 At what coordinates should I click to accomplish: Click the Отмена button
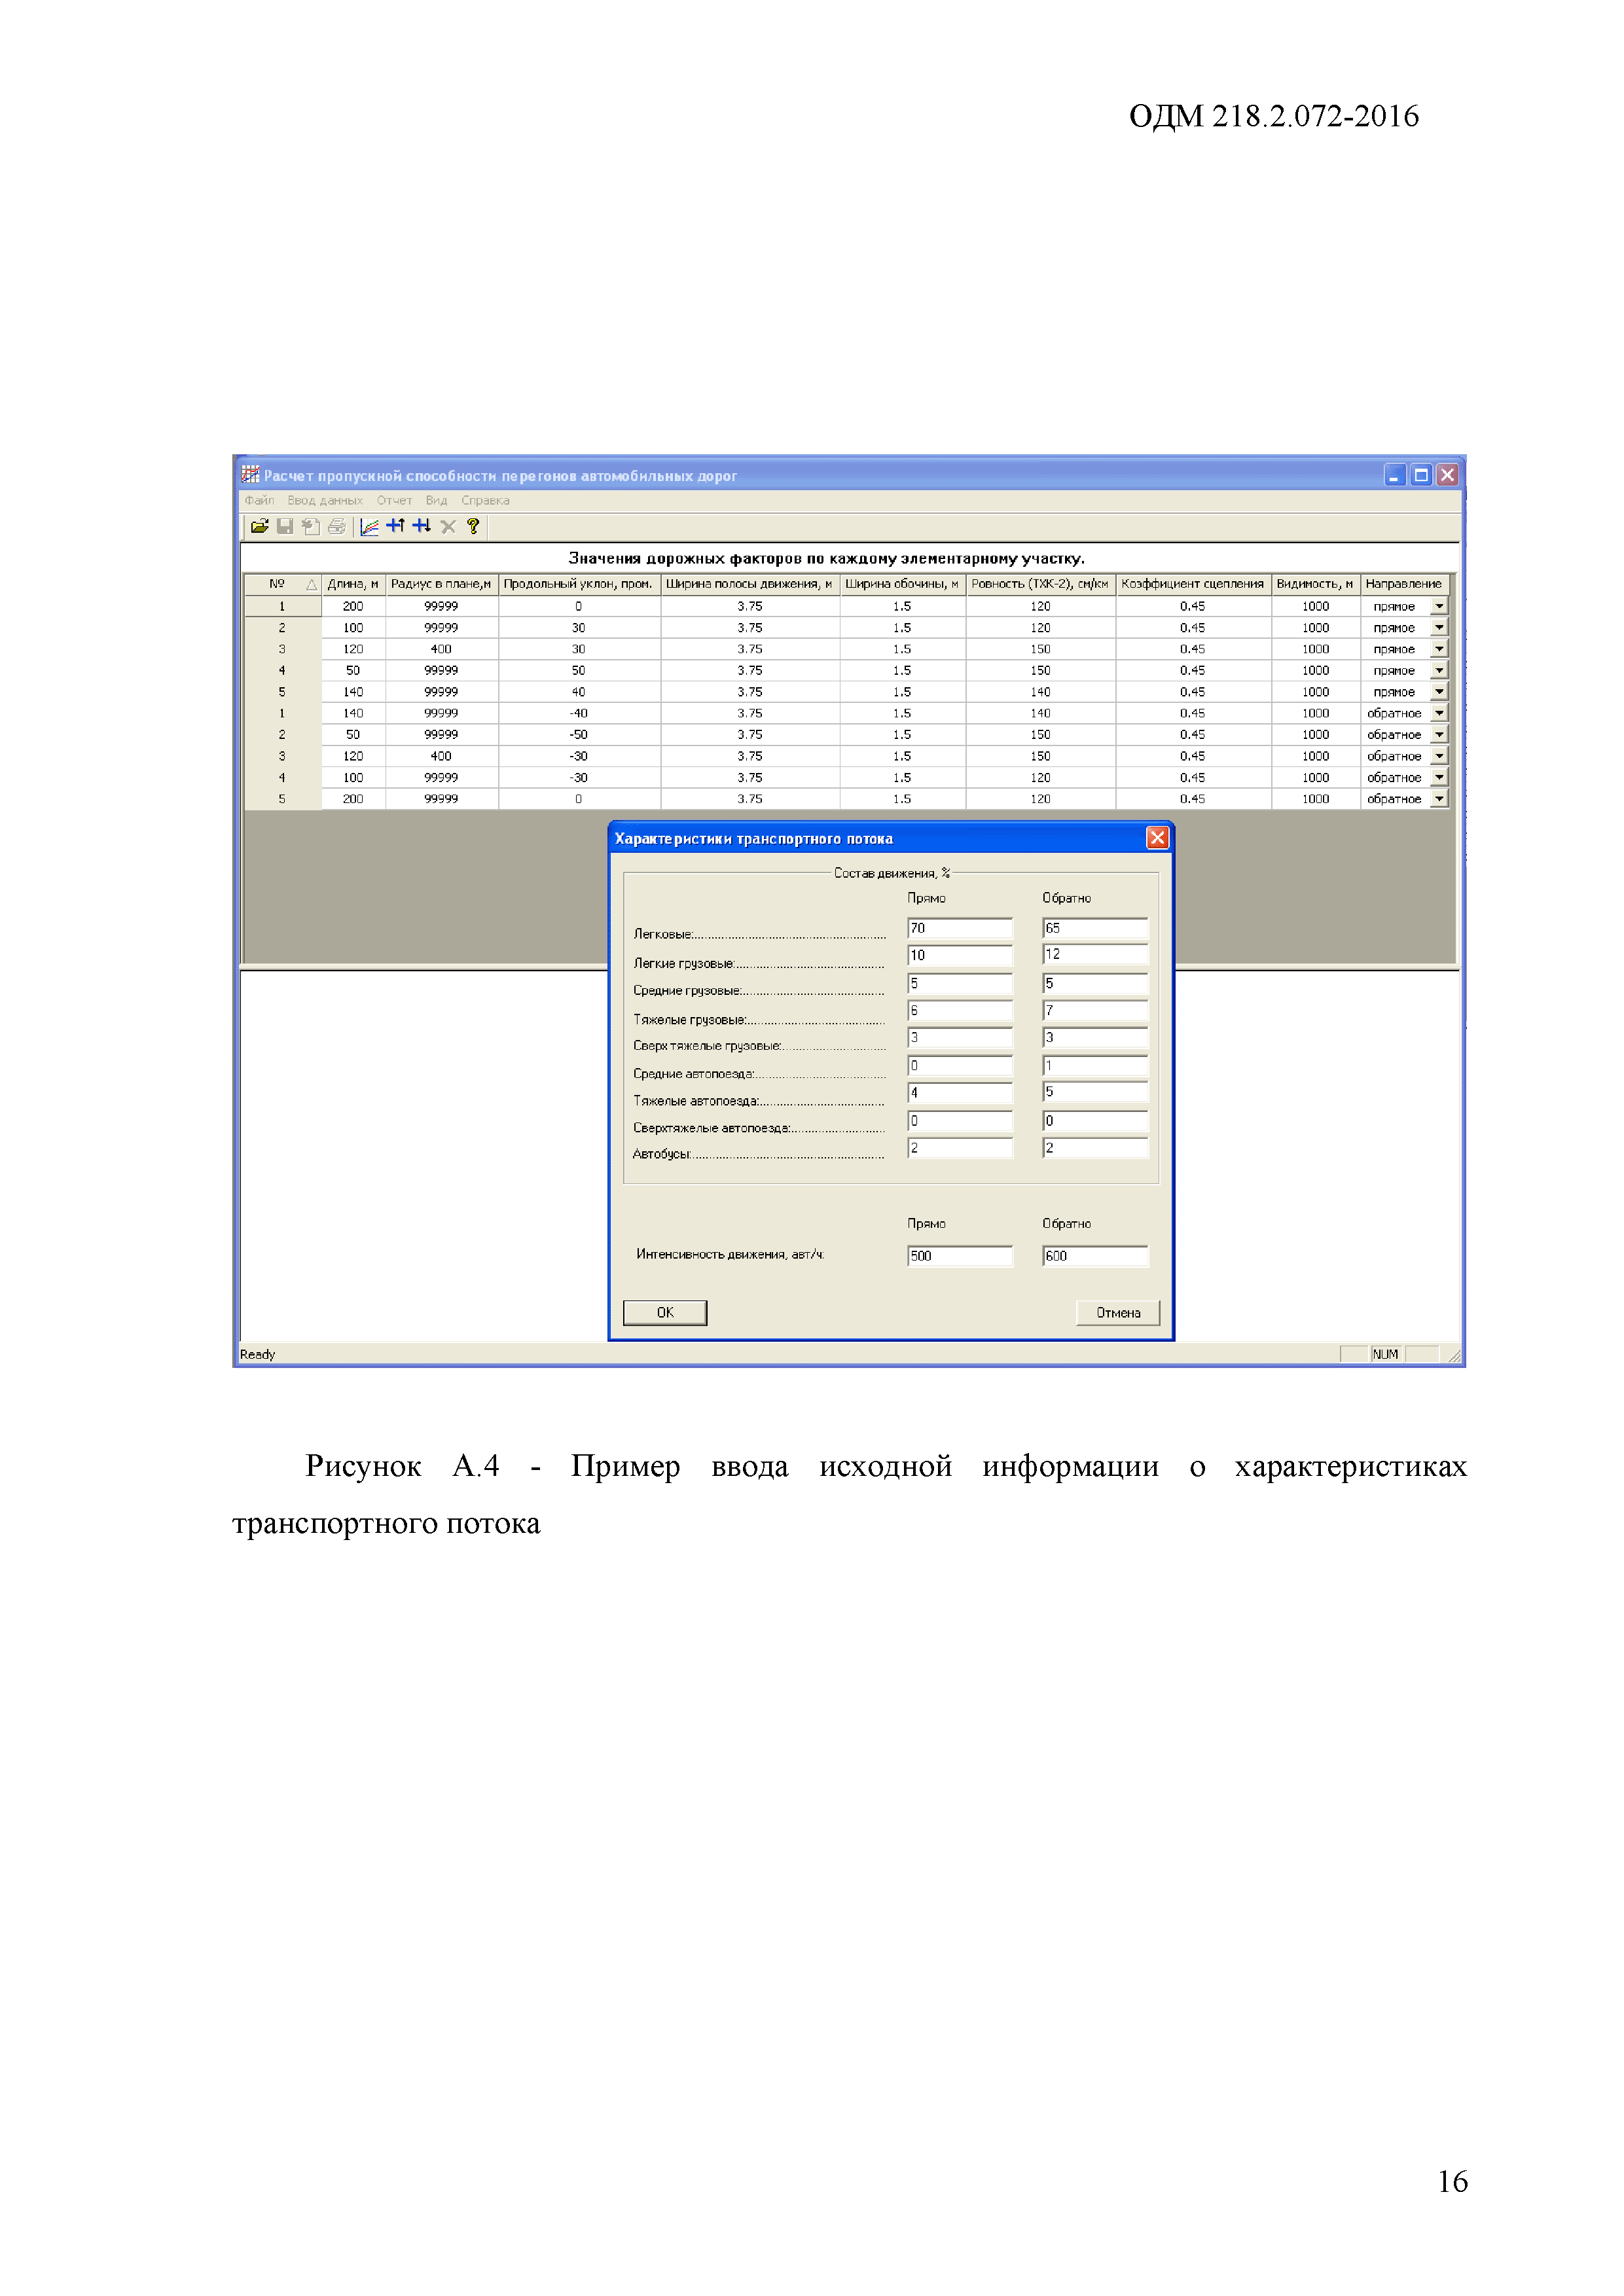[x=1117, y=1313]
